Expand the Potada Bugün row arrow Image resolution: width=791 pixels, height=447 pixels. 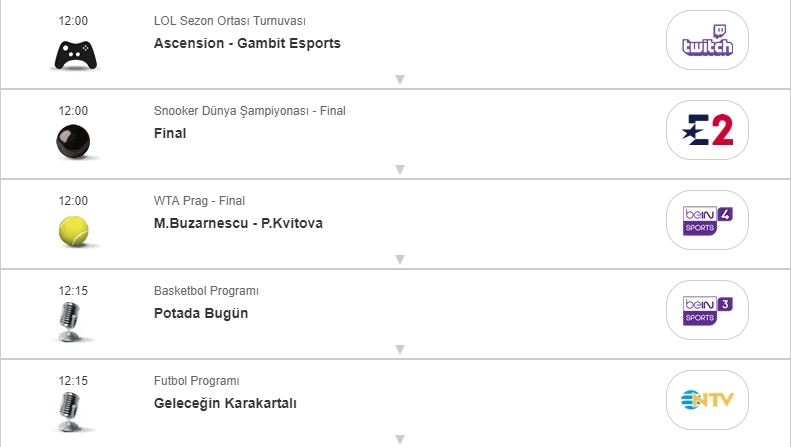400,349
